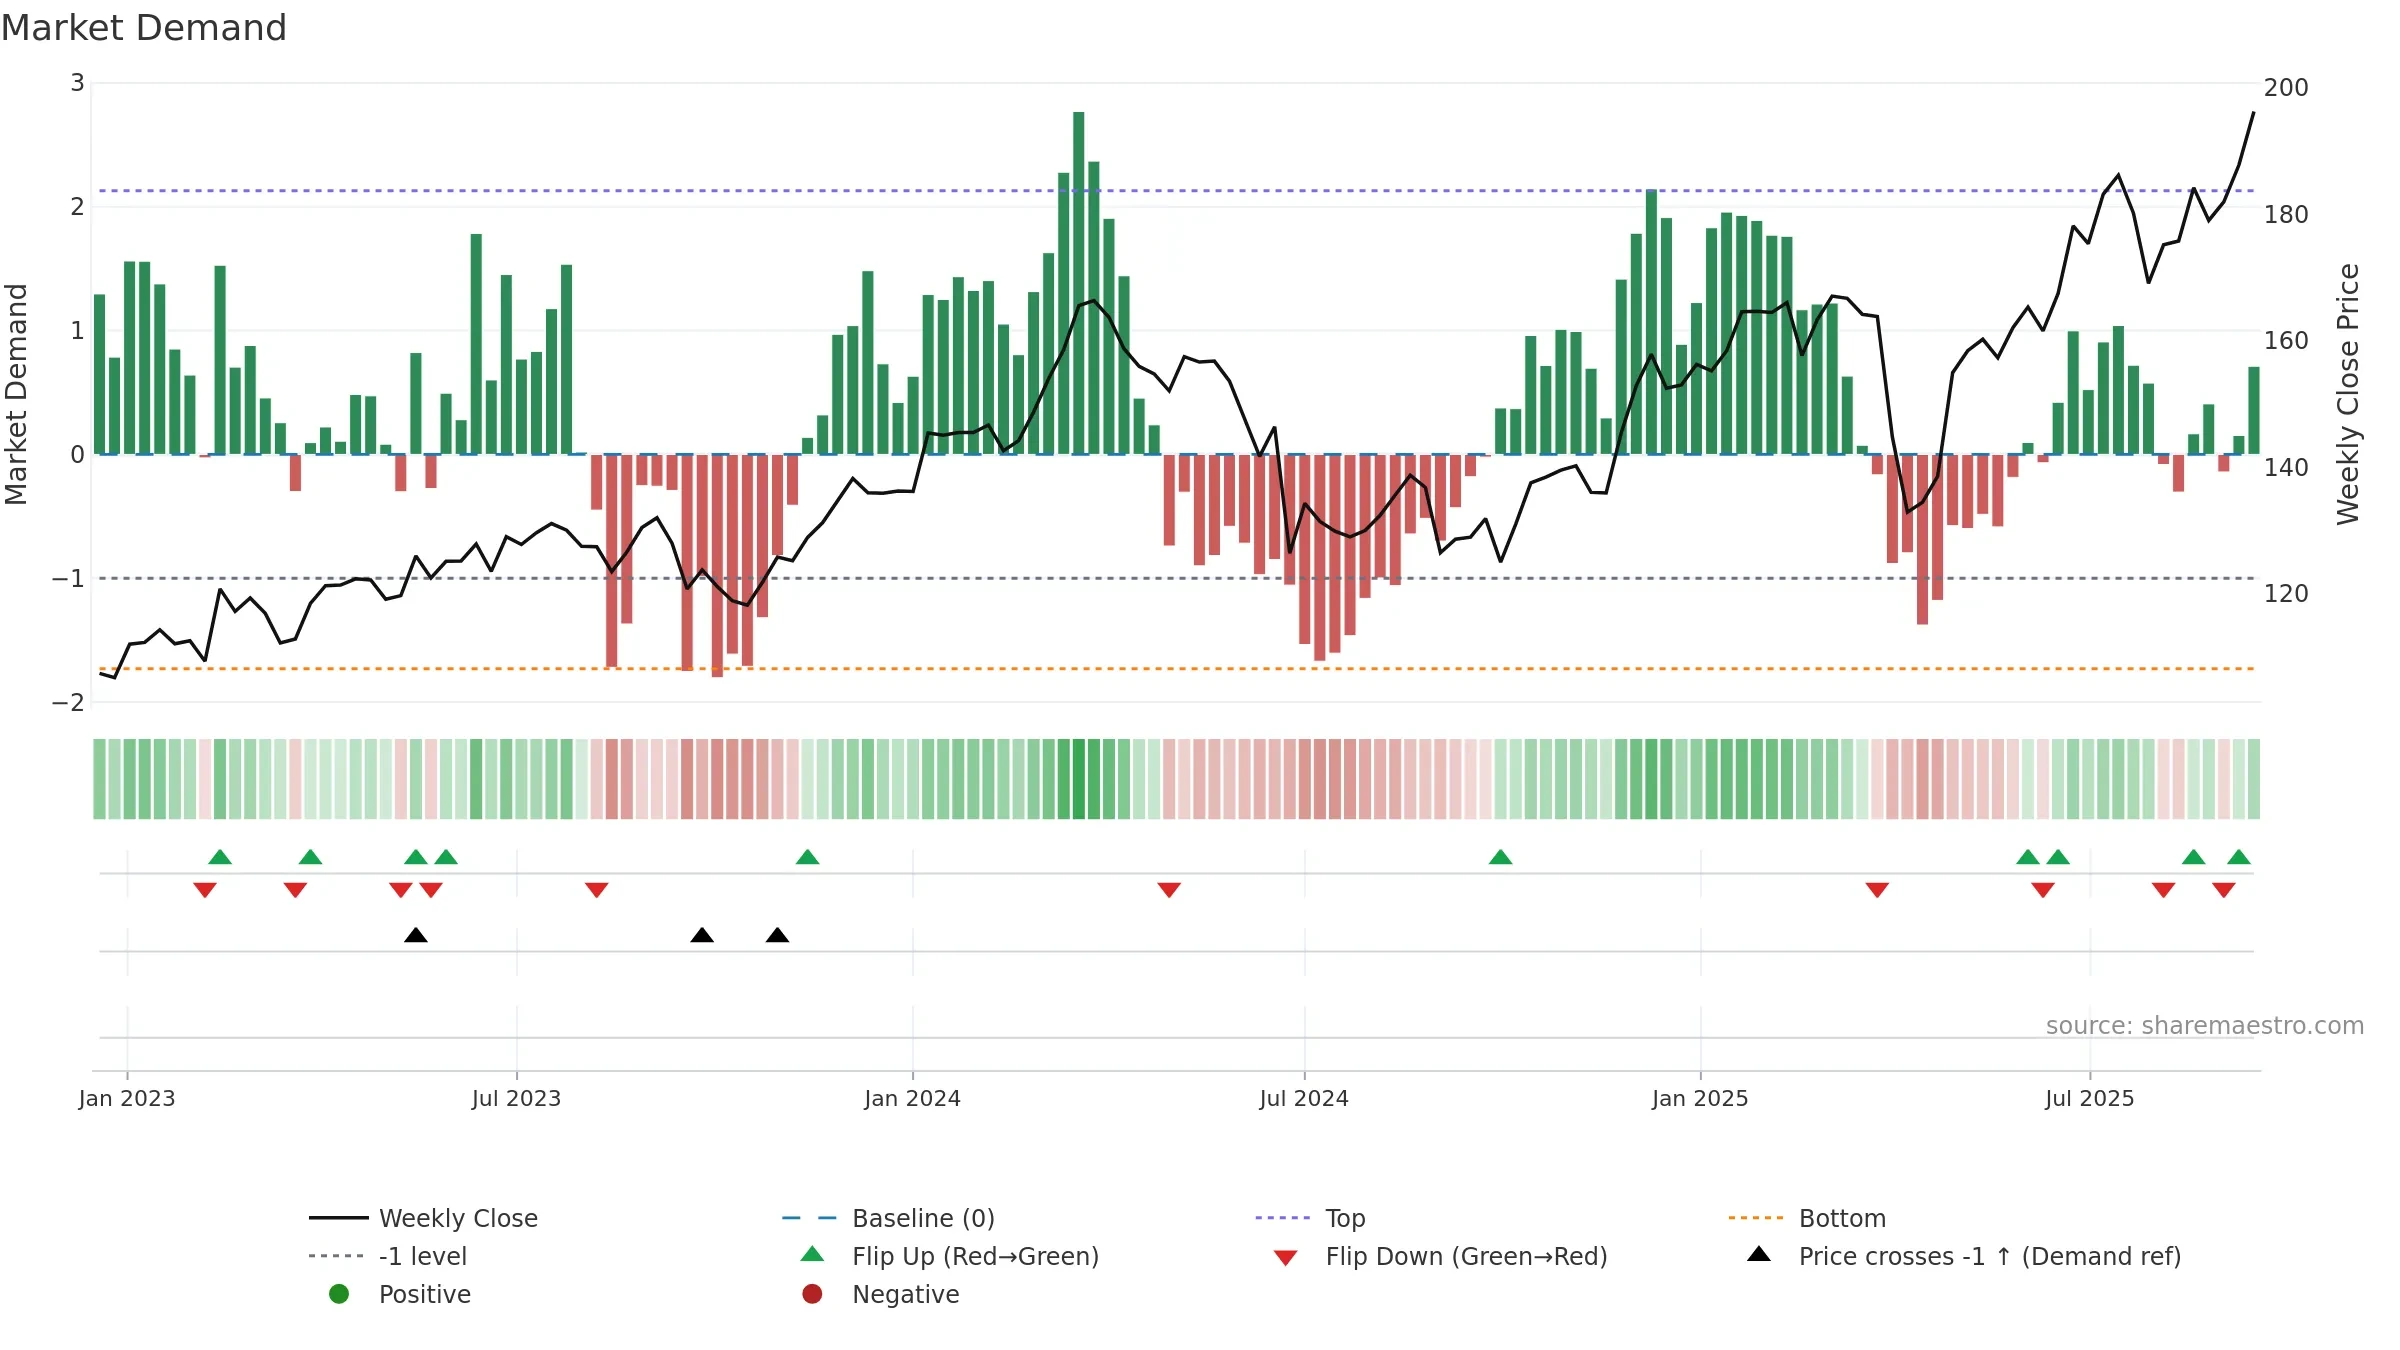Click the green Positive dot in legend
Image resolution: width=2400 pixels, height=1350 pixels.
(x=339, y=1294)
